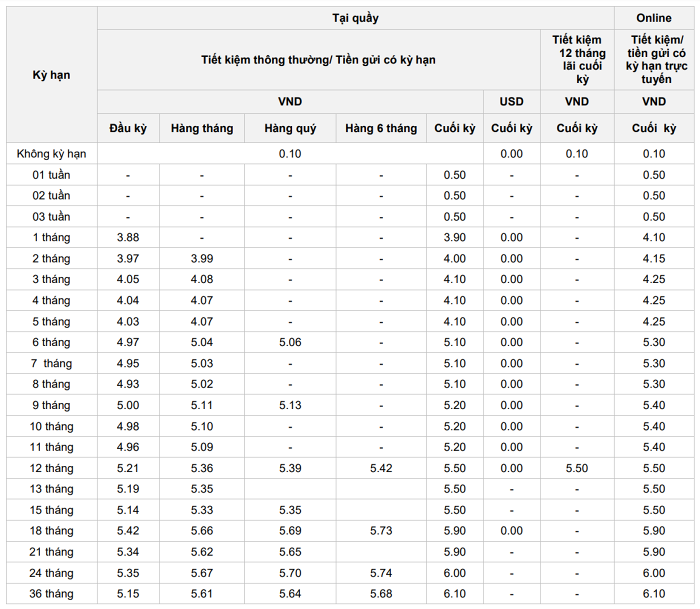Click the 5.74 rate in 24 tháng row
This screenshot has height=609, width=700.
(381, 573)
